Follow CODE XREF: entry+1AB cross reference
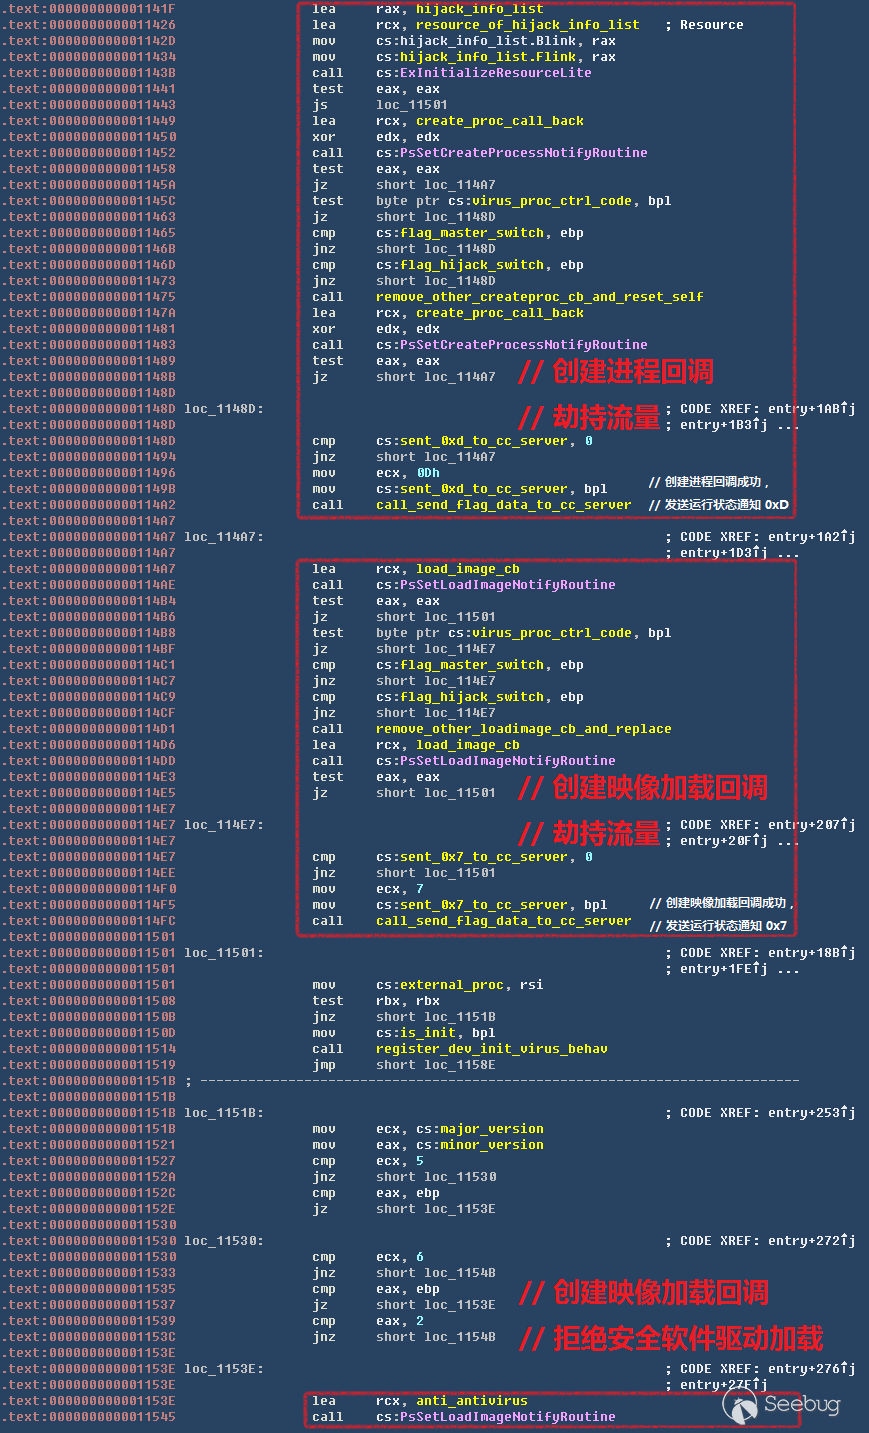The width and height of the screenshot is (869, 1433). pyautogui.click(x=768, y=409)
